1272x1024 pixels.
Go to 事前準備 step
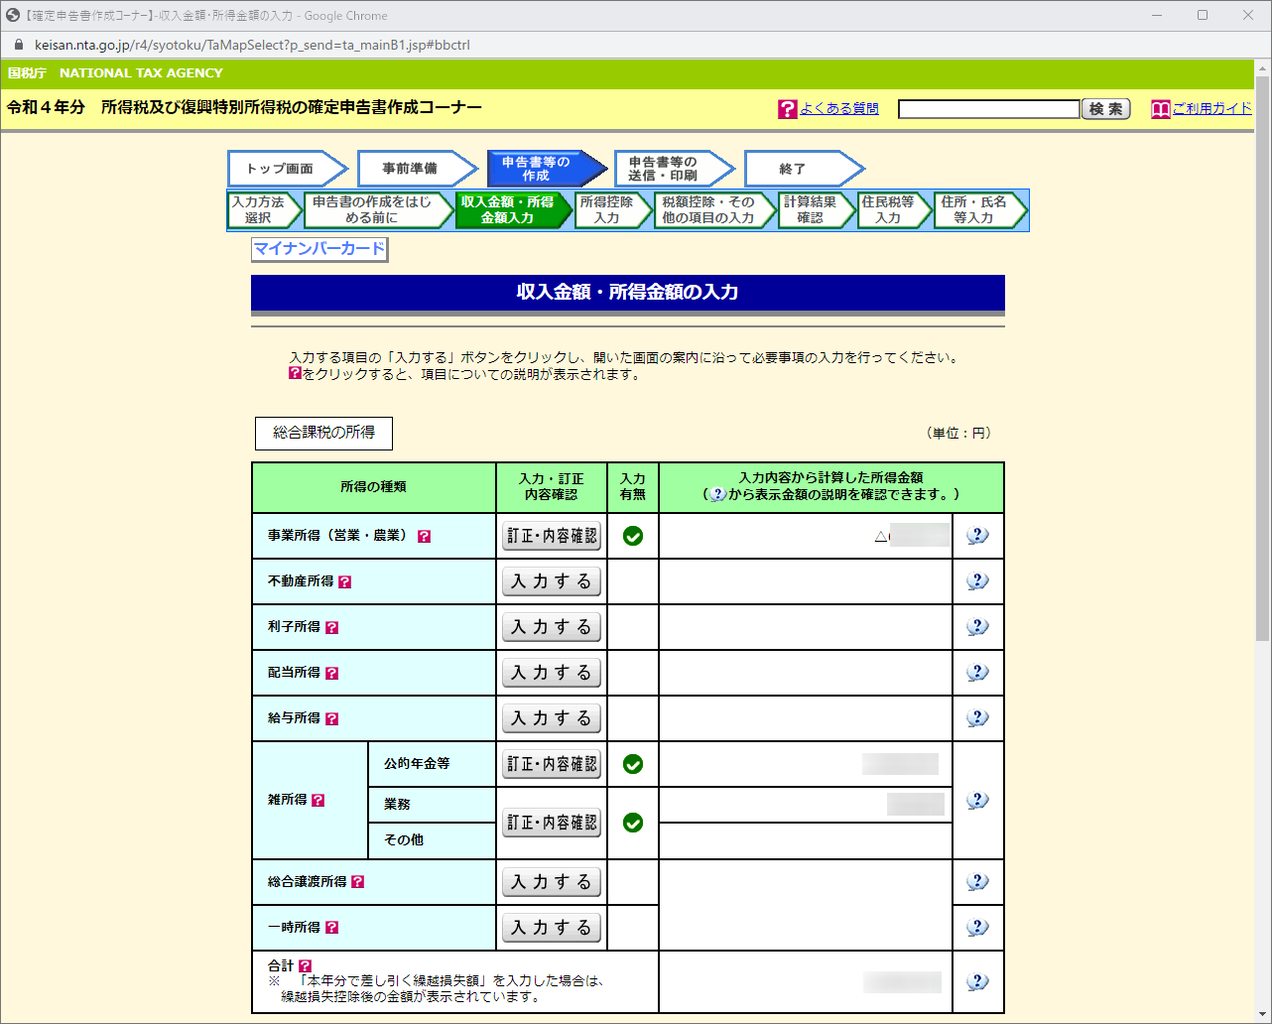[x=416, y=169]
